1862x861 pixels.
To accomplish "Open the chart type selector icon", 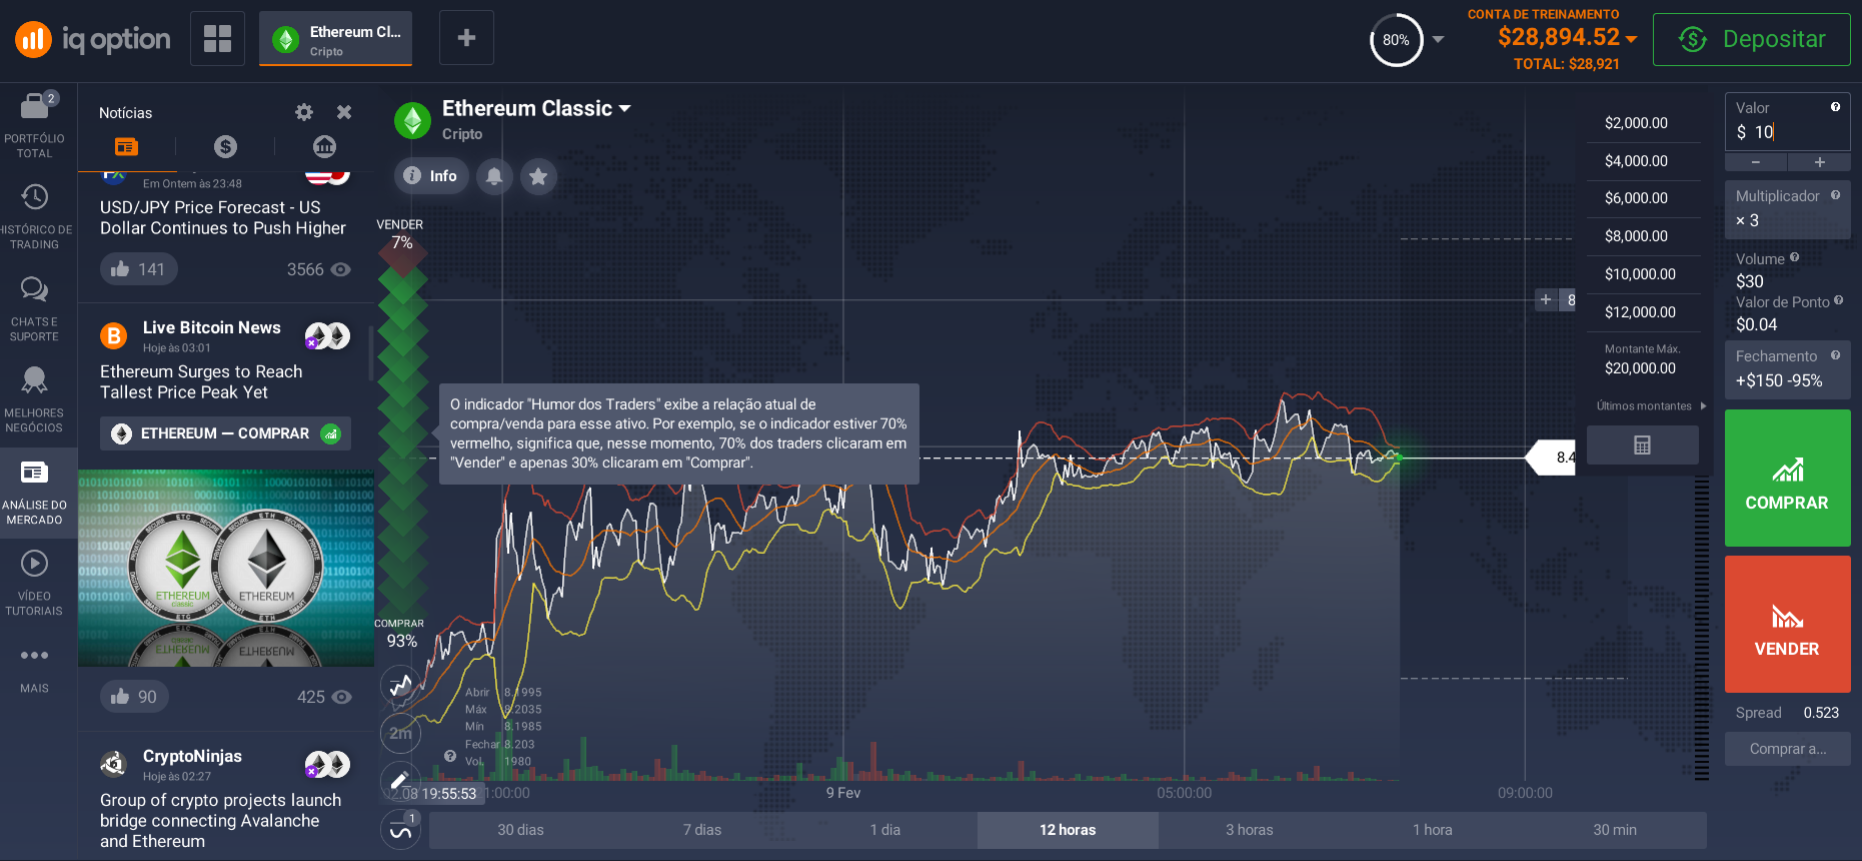I will tap(401, 685).
